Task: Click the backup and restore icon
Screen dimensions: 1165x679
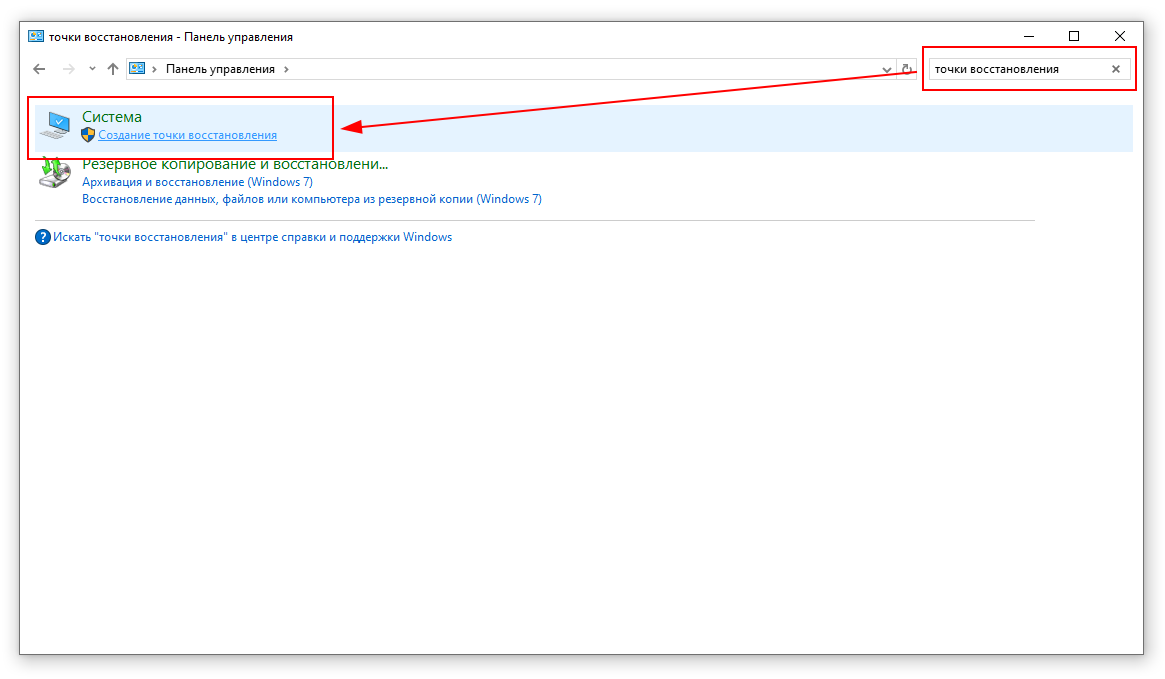Action: pyautogui.click(x=56, y=173)
